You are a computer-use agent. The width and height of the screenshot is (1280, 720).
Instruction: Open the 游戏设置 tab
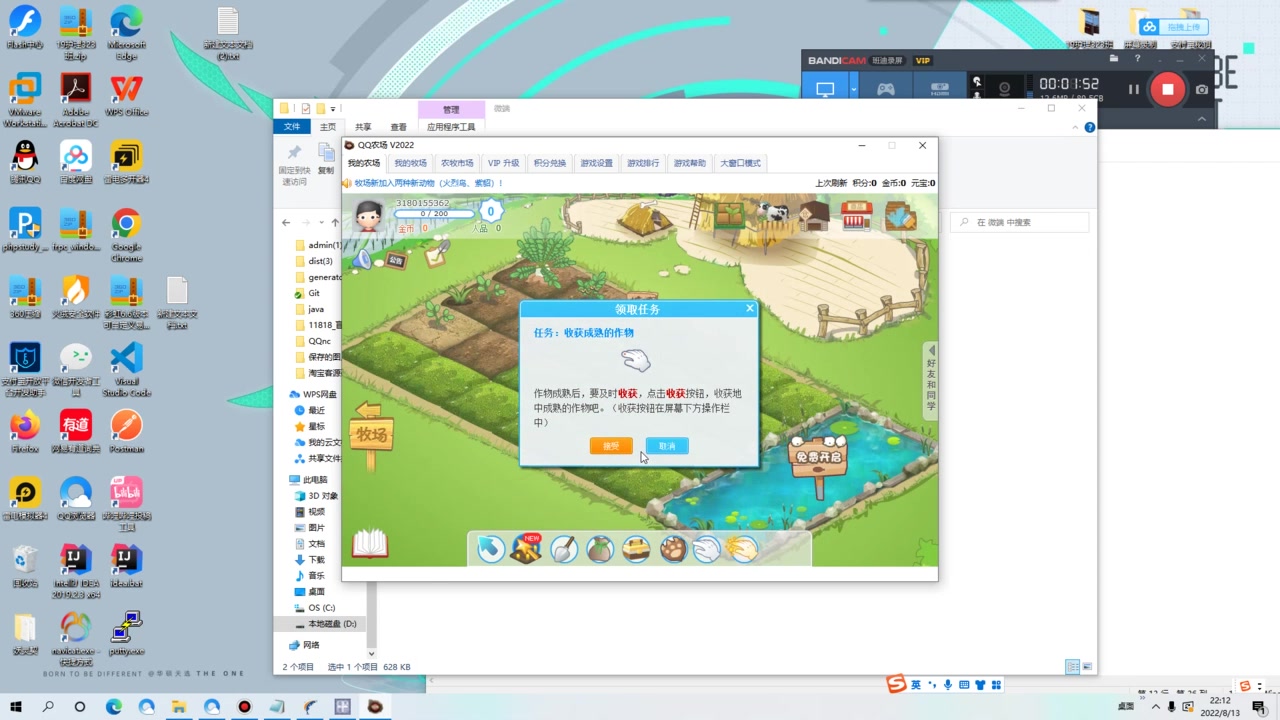pos(597,163)
